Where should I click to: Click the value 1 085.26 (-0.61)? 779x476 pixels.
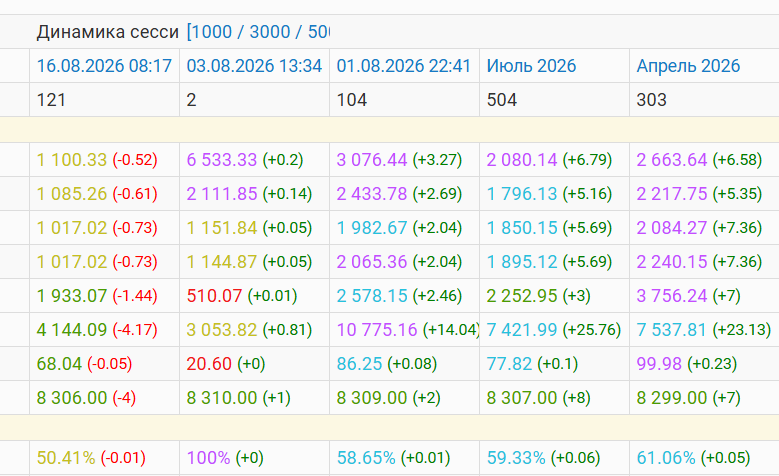(97, 194)
